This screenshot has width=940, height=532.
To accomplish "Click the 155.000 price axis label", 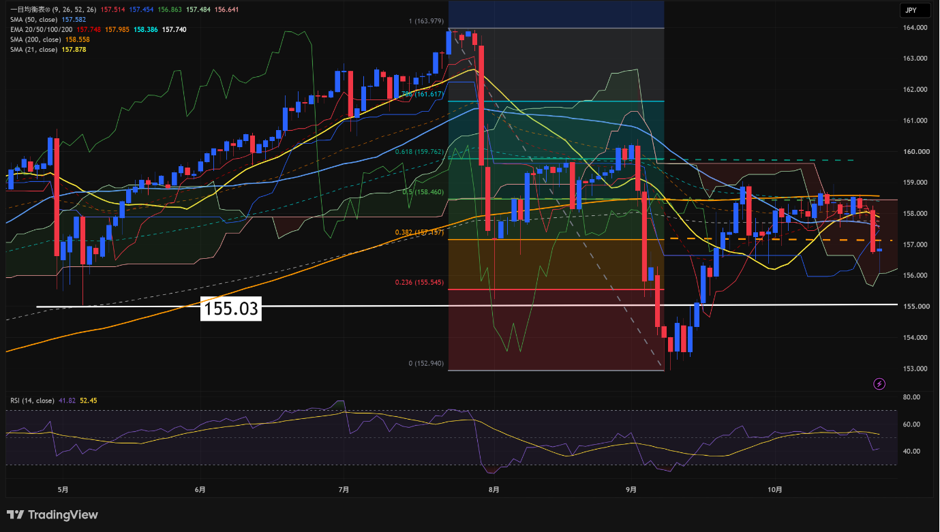I will coord(917,306).
